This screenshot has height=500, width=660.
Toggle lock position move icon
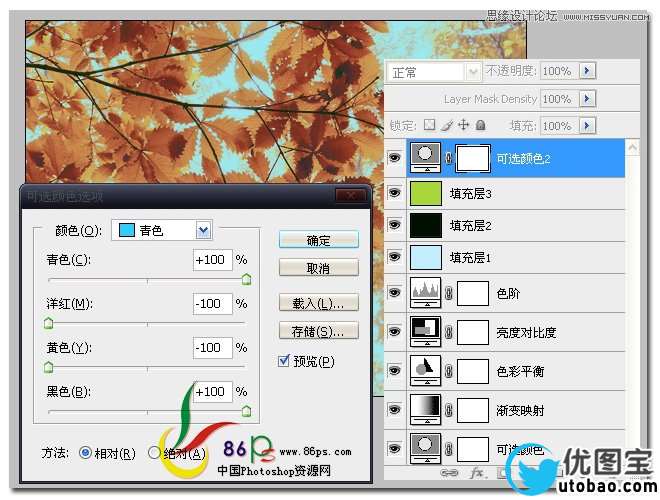(463, 125)
